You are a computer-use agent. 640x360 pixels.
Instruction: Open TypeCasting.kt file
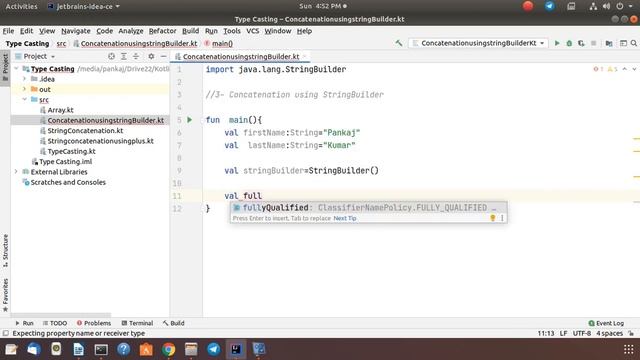point(71,151)
